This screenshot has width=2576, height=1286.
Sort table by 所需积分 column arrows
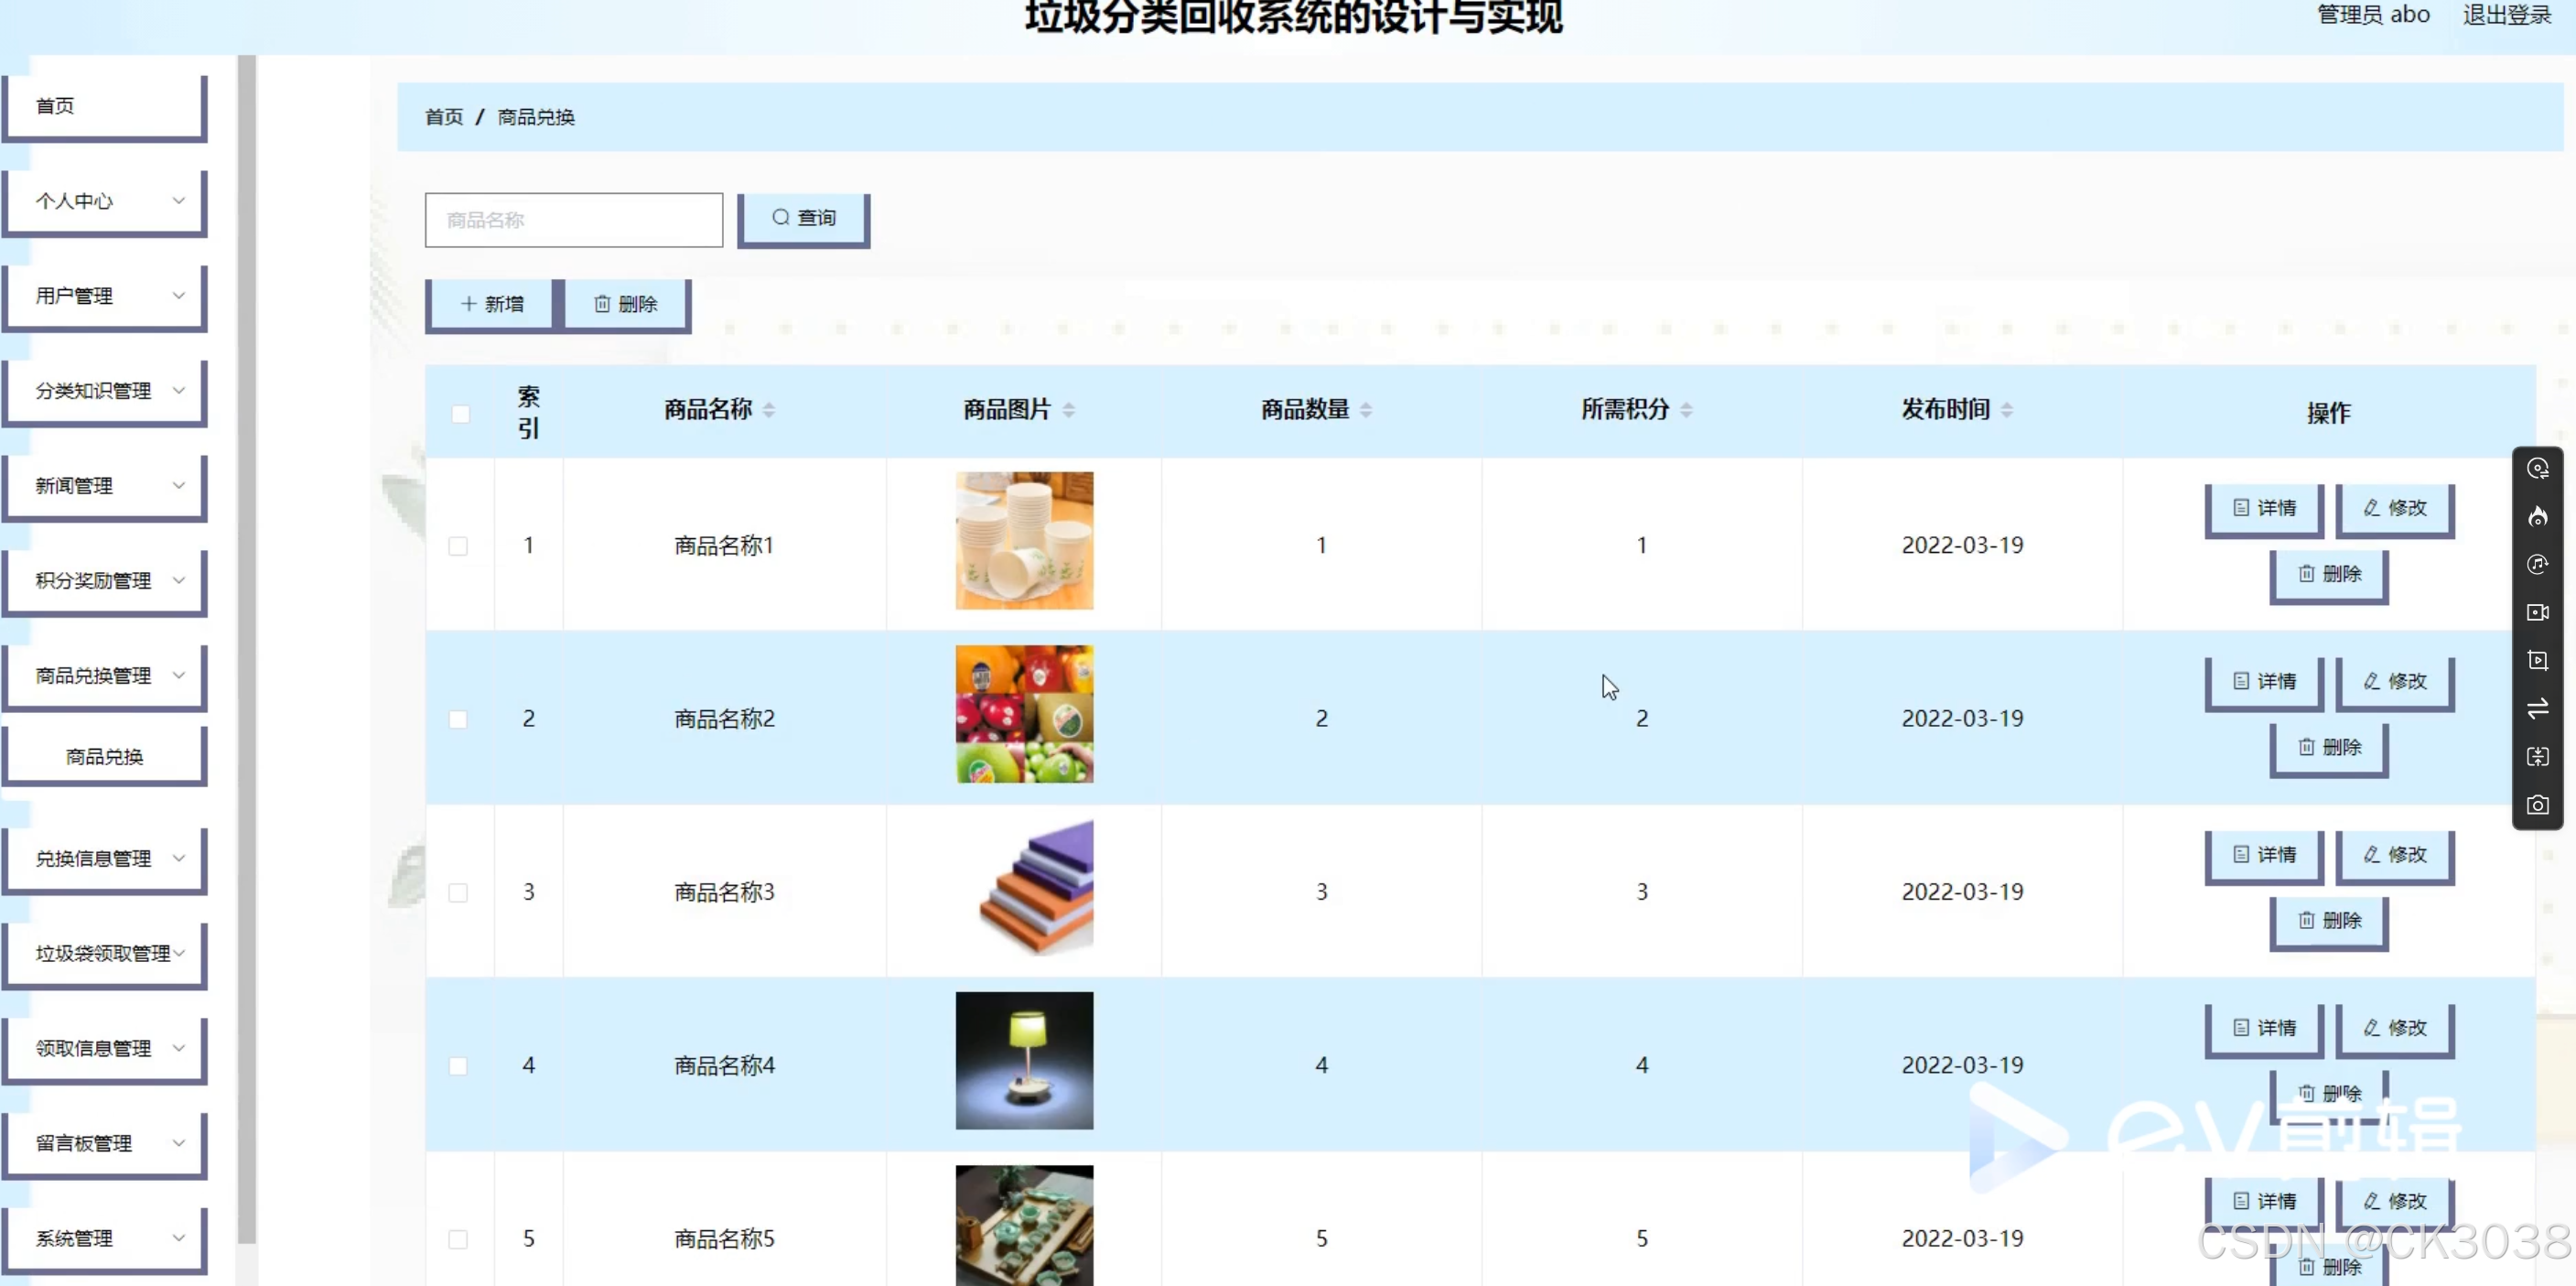tap(1686, 410)
